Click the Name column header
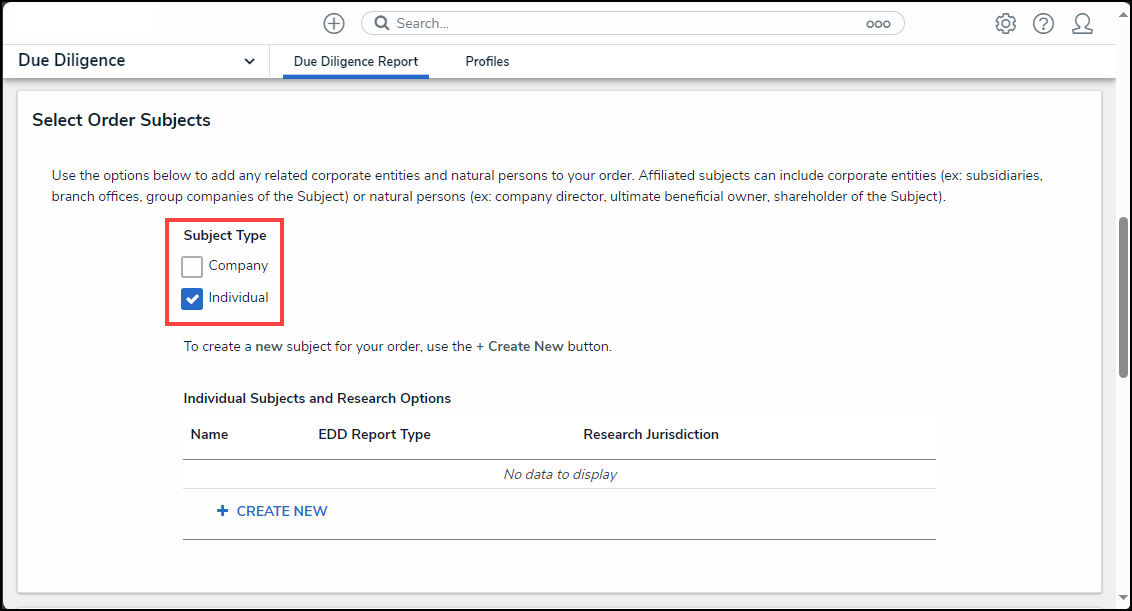Image resolution: width=1132 pixels, height=611 pixels. pos(209,434)
